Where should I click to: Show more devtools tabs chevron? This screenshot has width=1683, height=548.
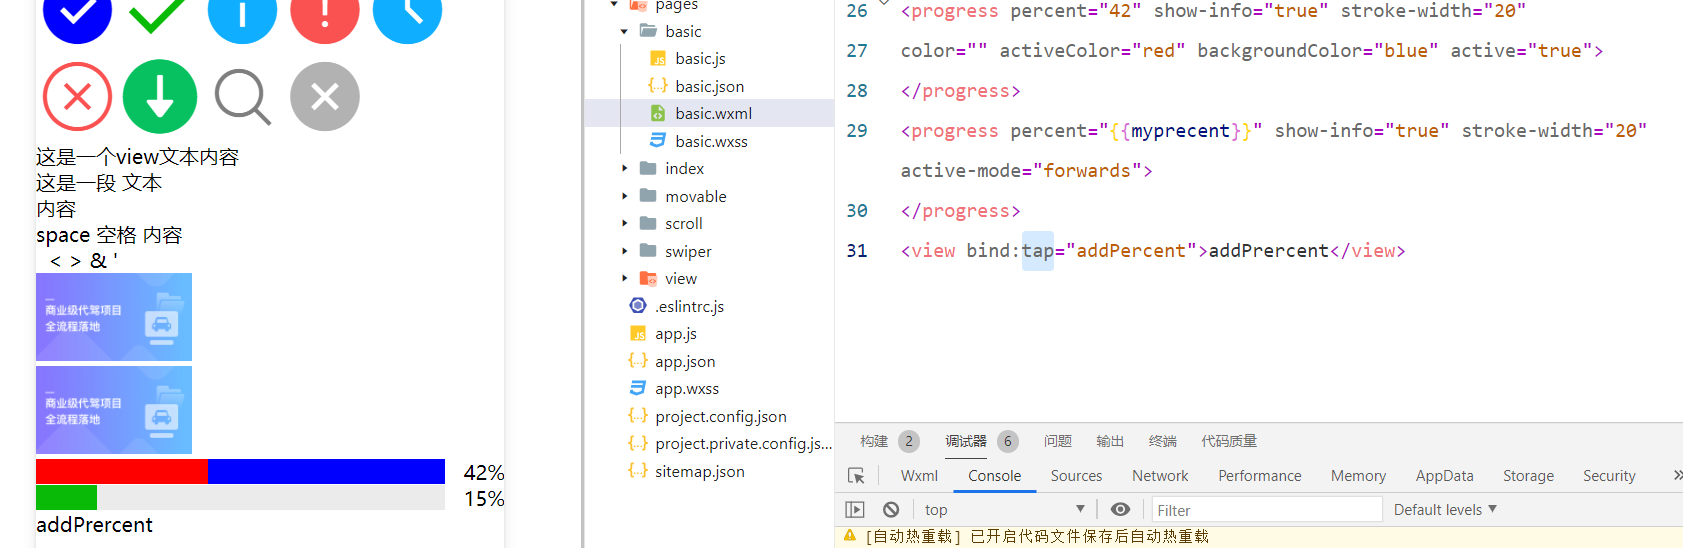[x=1677, y=476]
